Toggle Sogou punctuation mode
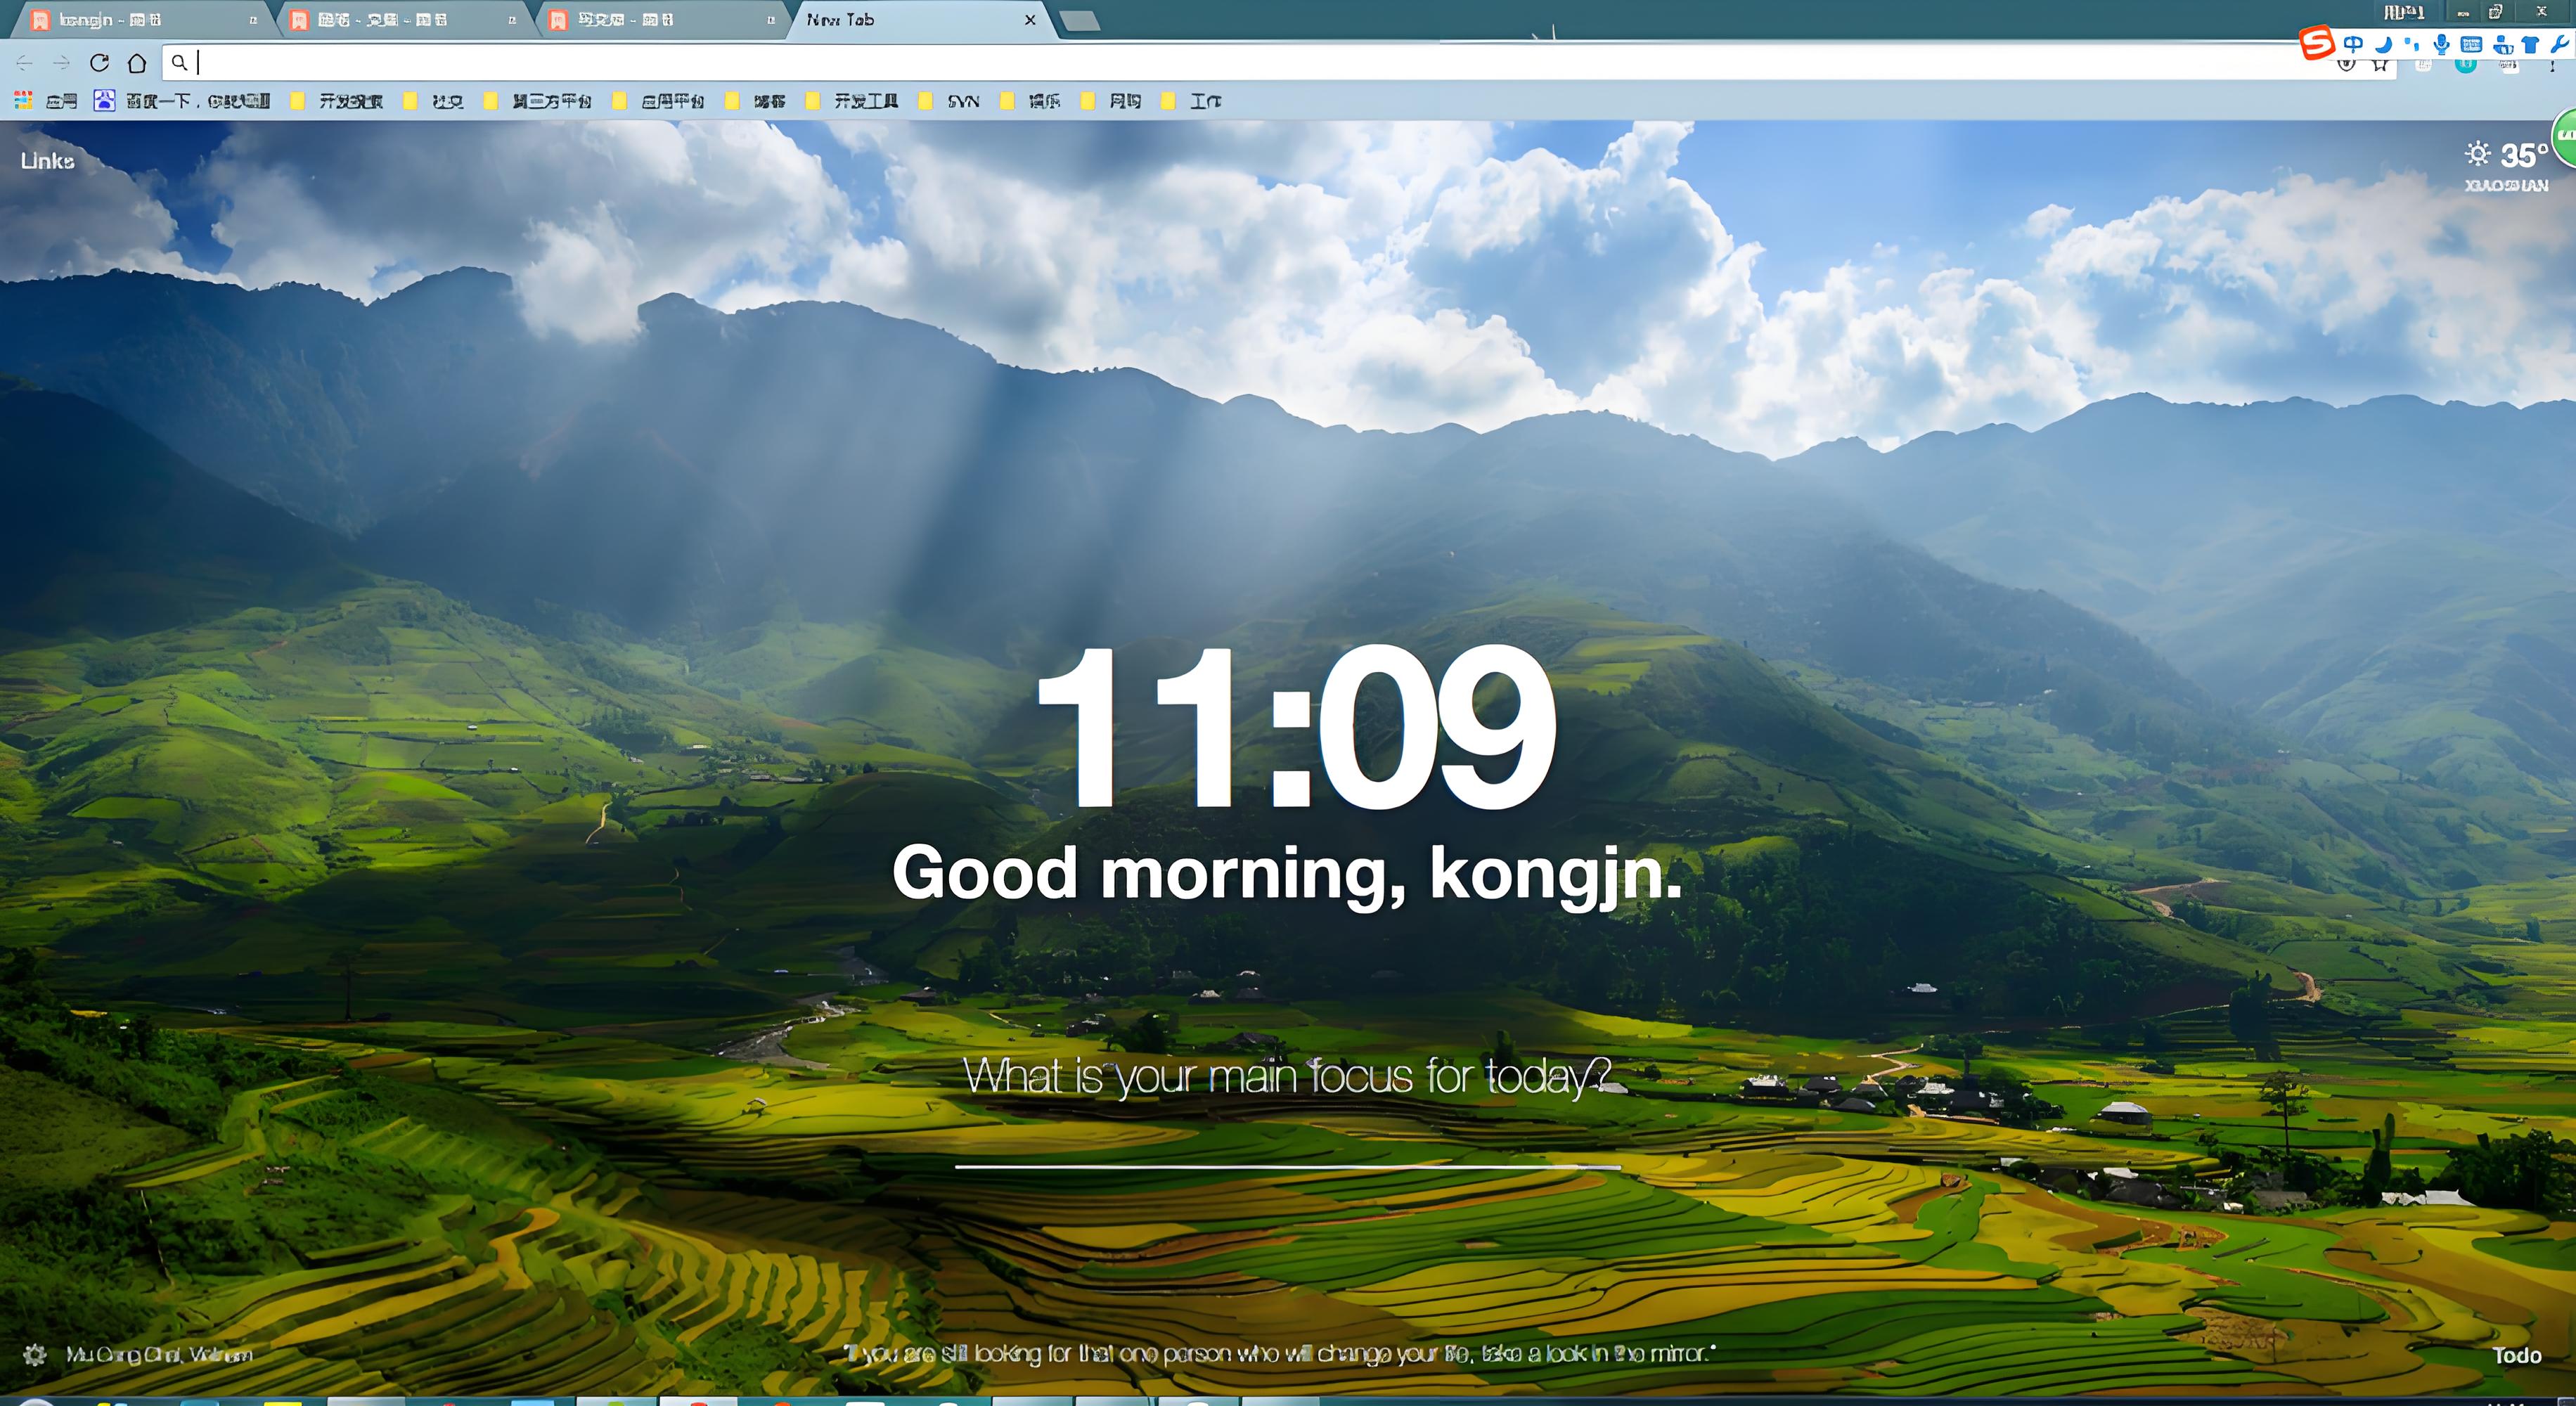Viewport: 2576px width, 1406px height. tap(2412, 44)
